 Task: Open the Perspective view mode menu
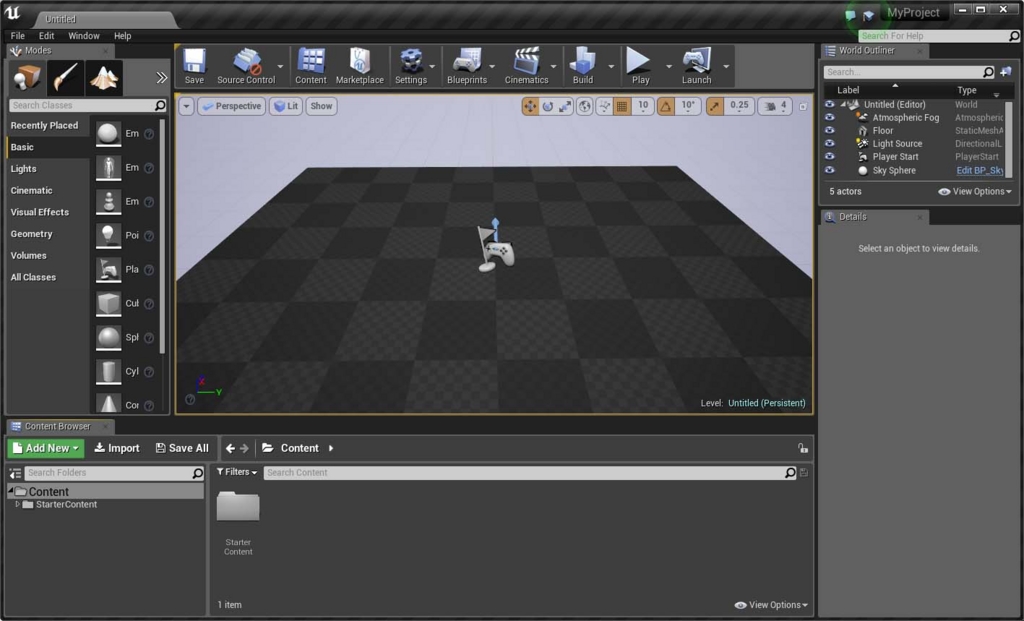[x=231, y=106]
